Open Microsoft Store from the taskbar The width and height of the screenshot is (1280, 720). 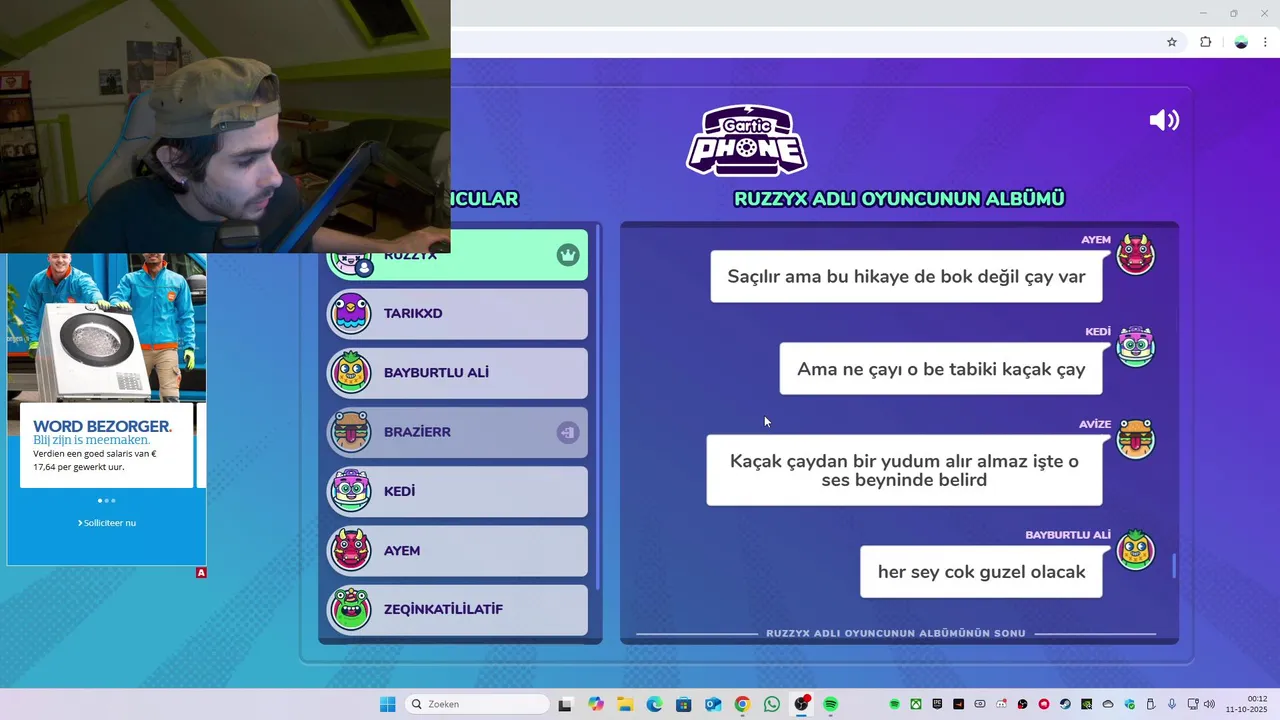point(683,704)
